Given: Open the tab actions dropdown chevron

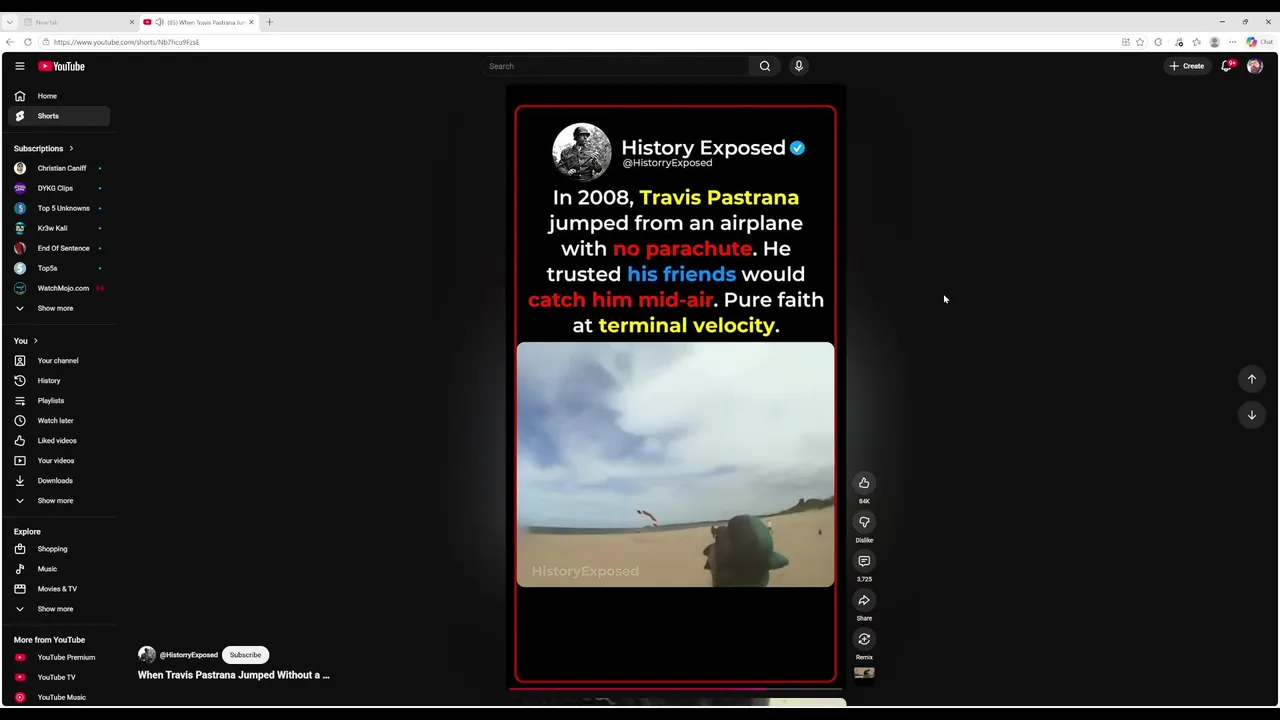Looking at the screenshot, I should tap(9, 22).
